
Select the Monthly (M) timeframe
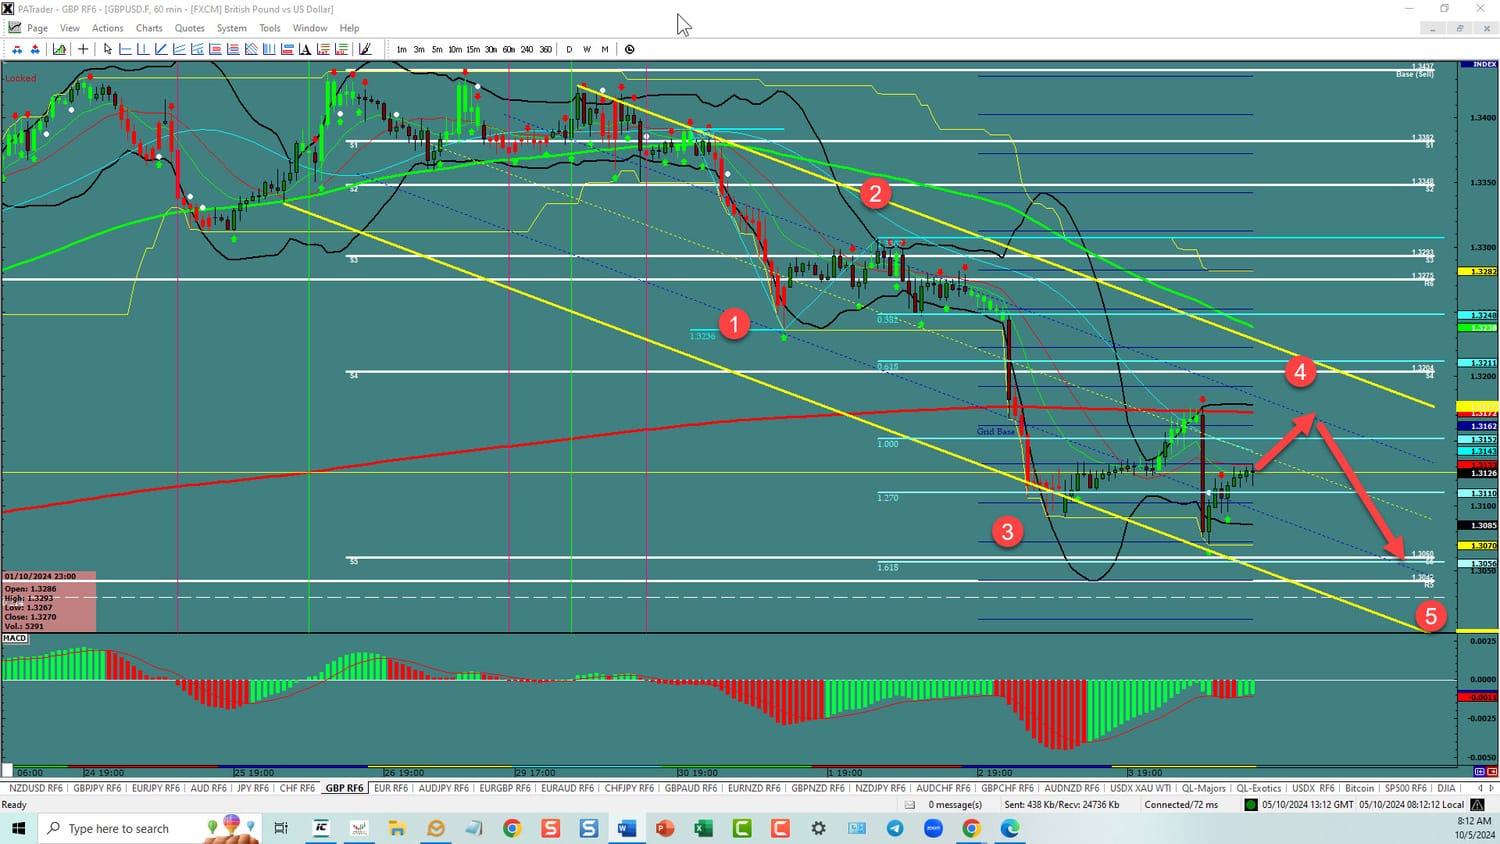pos(605,49)
